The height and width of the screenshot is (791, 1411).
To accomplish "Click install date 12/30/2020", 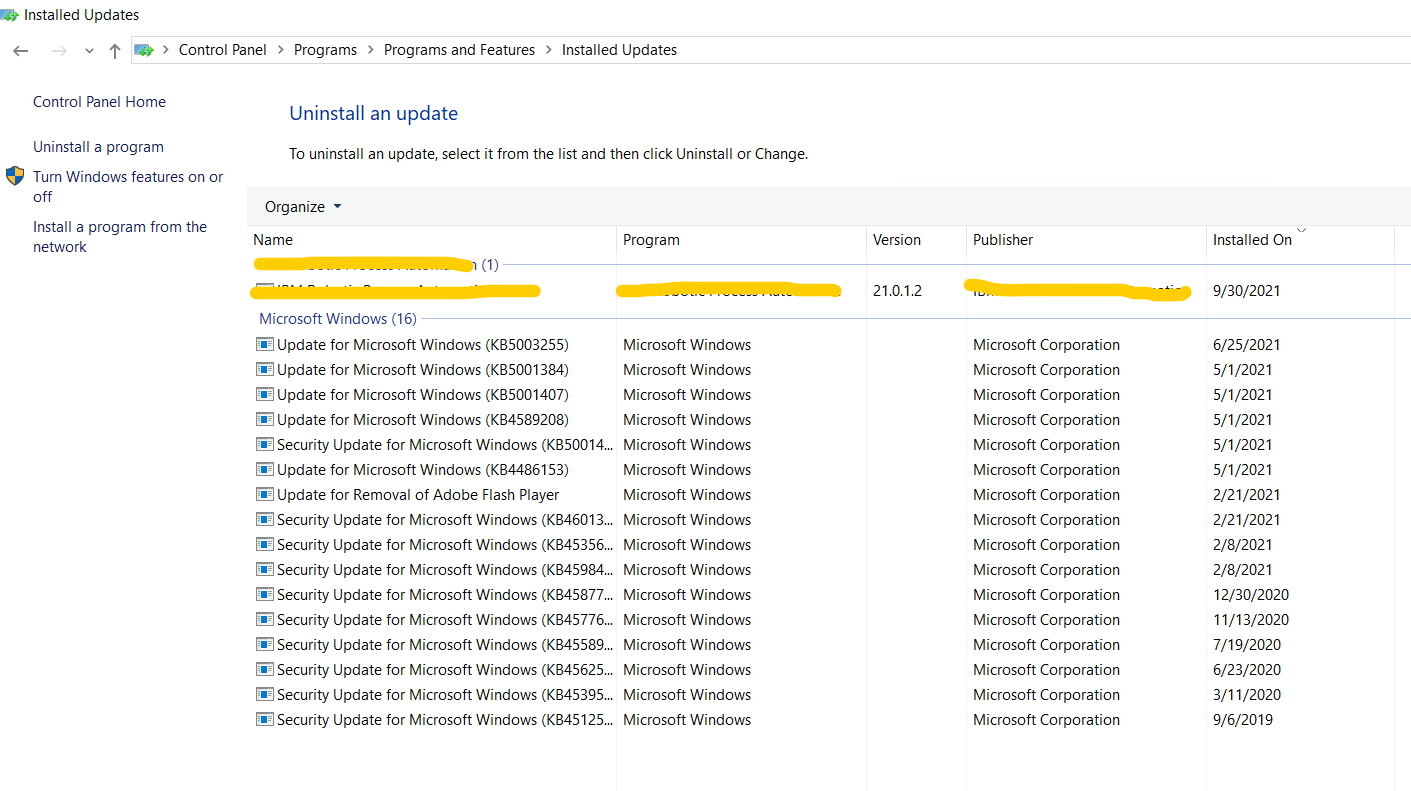I will click(1251, 595).
